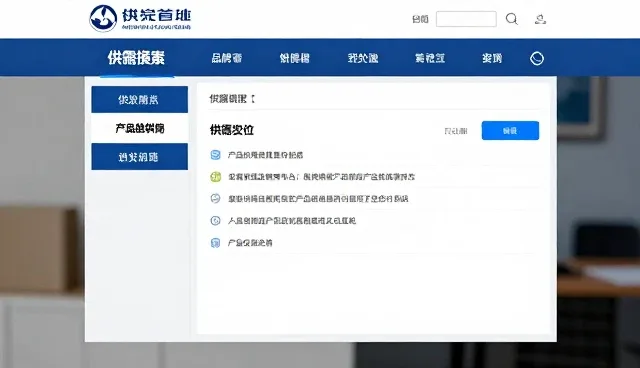The image size is (640, 368).
Task: Click the small grey label left of the header search box
Action: [420, 19]
